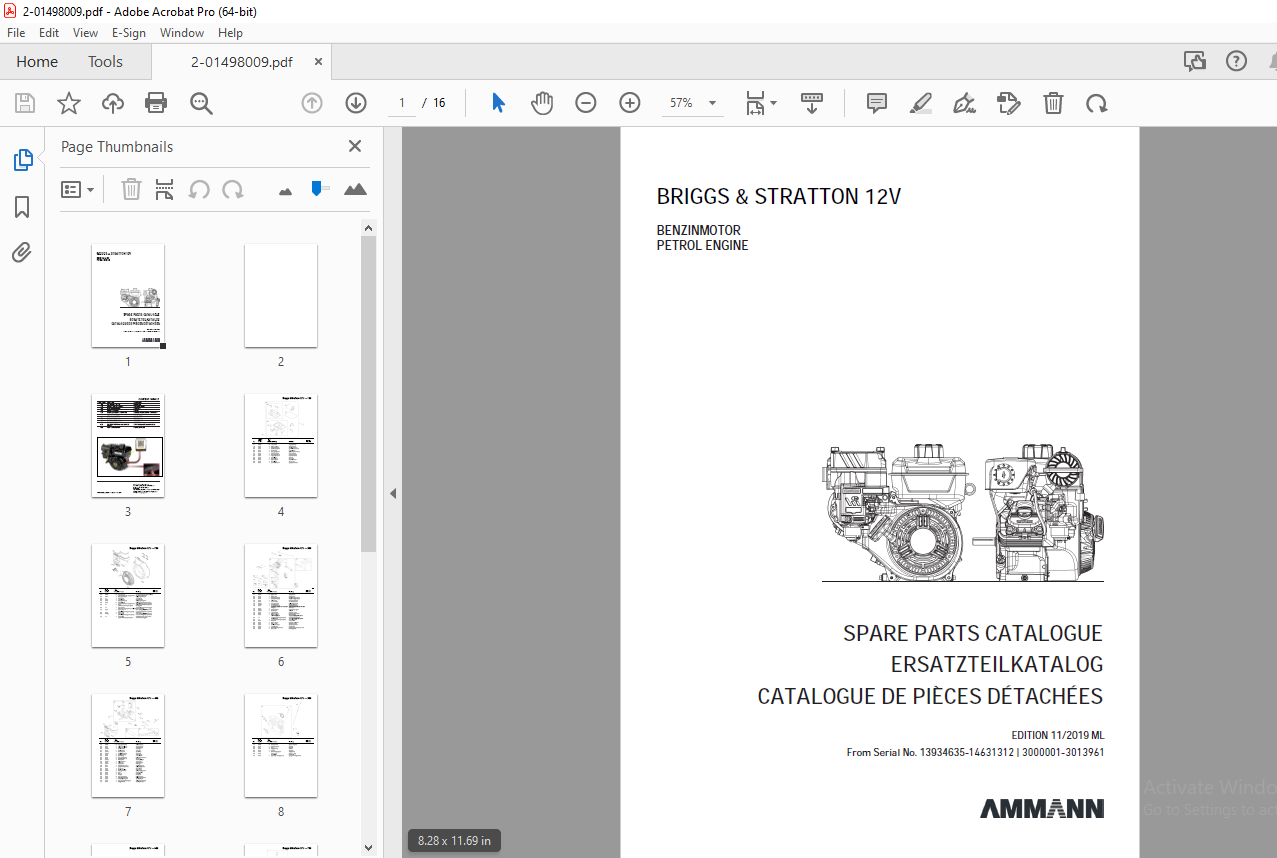
Task: Reduce thumbnail size small mountain icon
Action: (285, 190)
